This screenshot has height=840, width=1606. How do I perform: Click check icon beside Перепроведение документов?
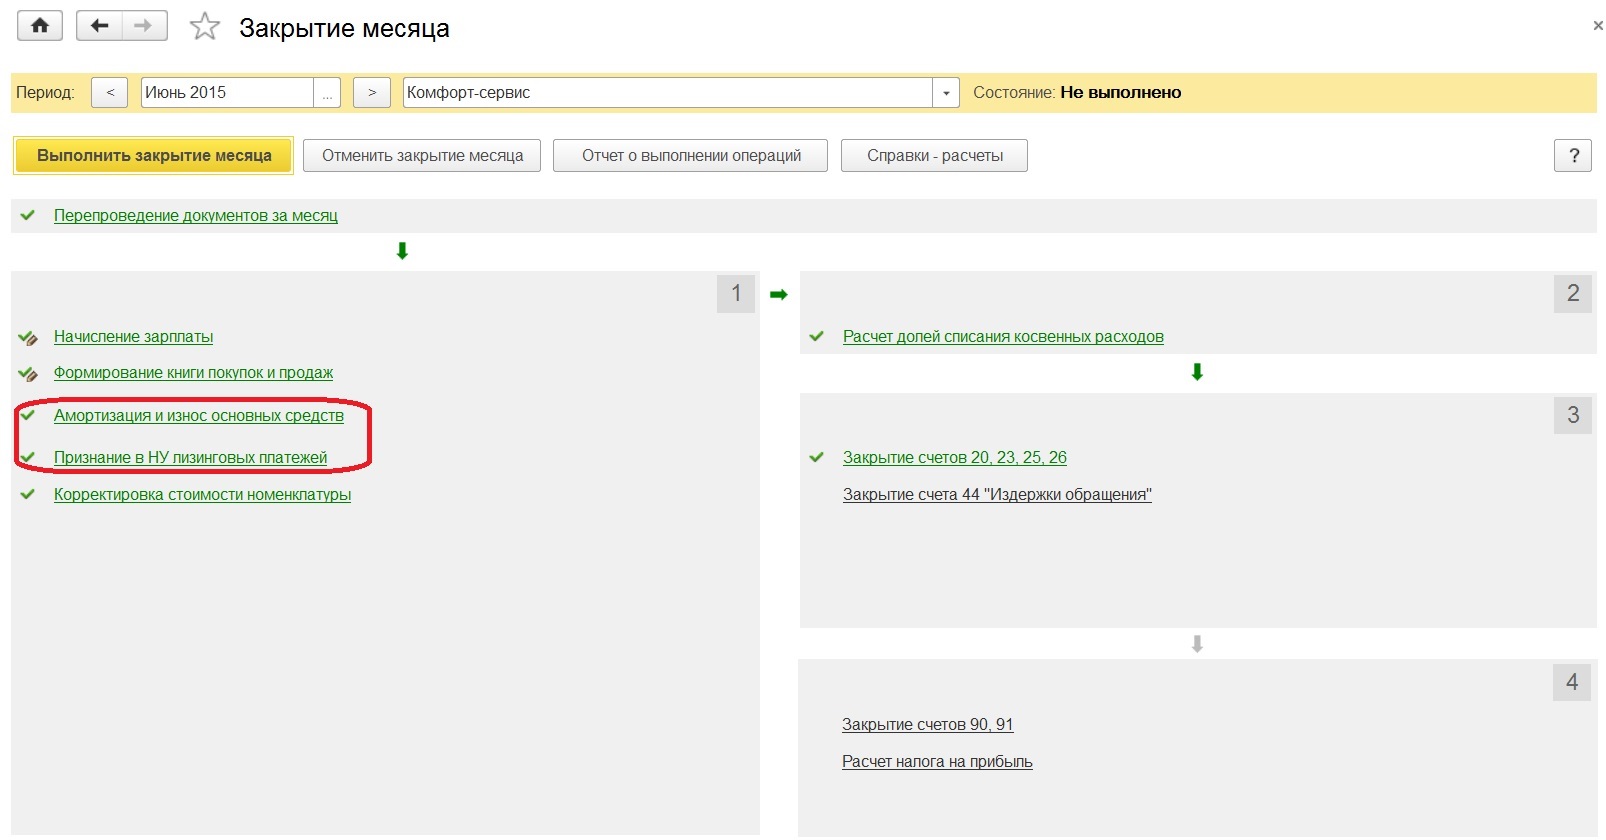point(28,215)
